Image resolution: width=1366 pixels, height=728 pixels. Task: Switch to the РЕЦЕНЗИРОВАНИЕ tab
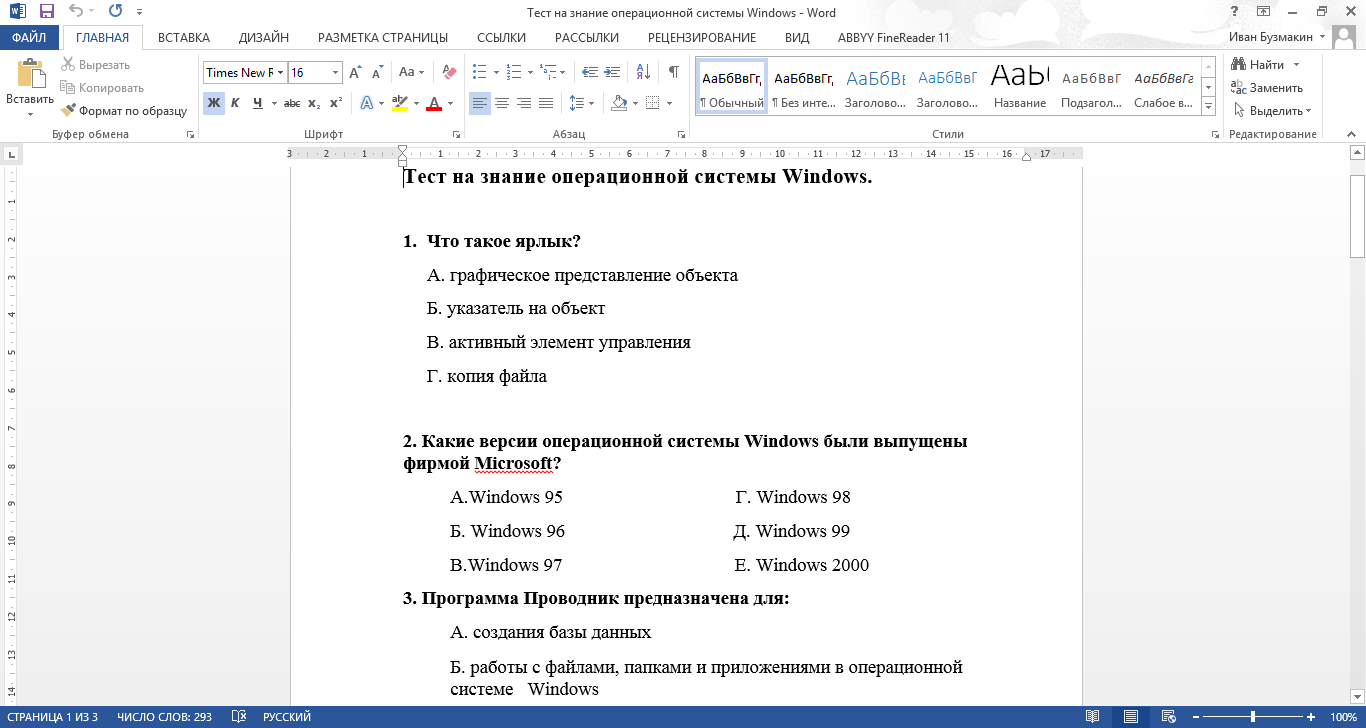pyautogui.click(x=702, y=38)
